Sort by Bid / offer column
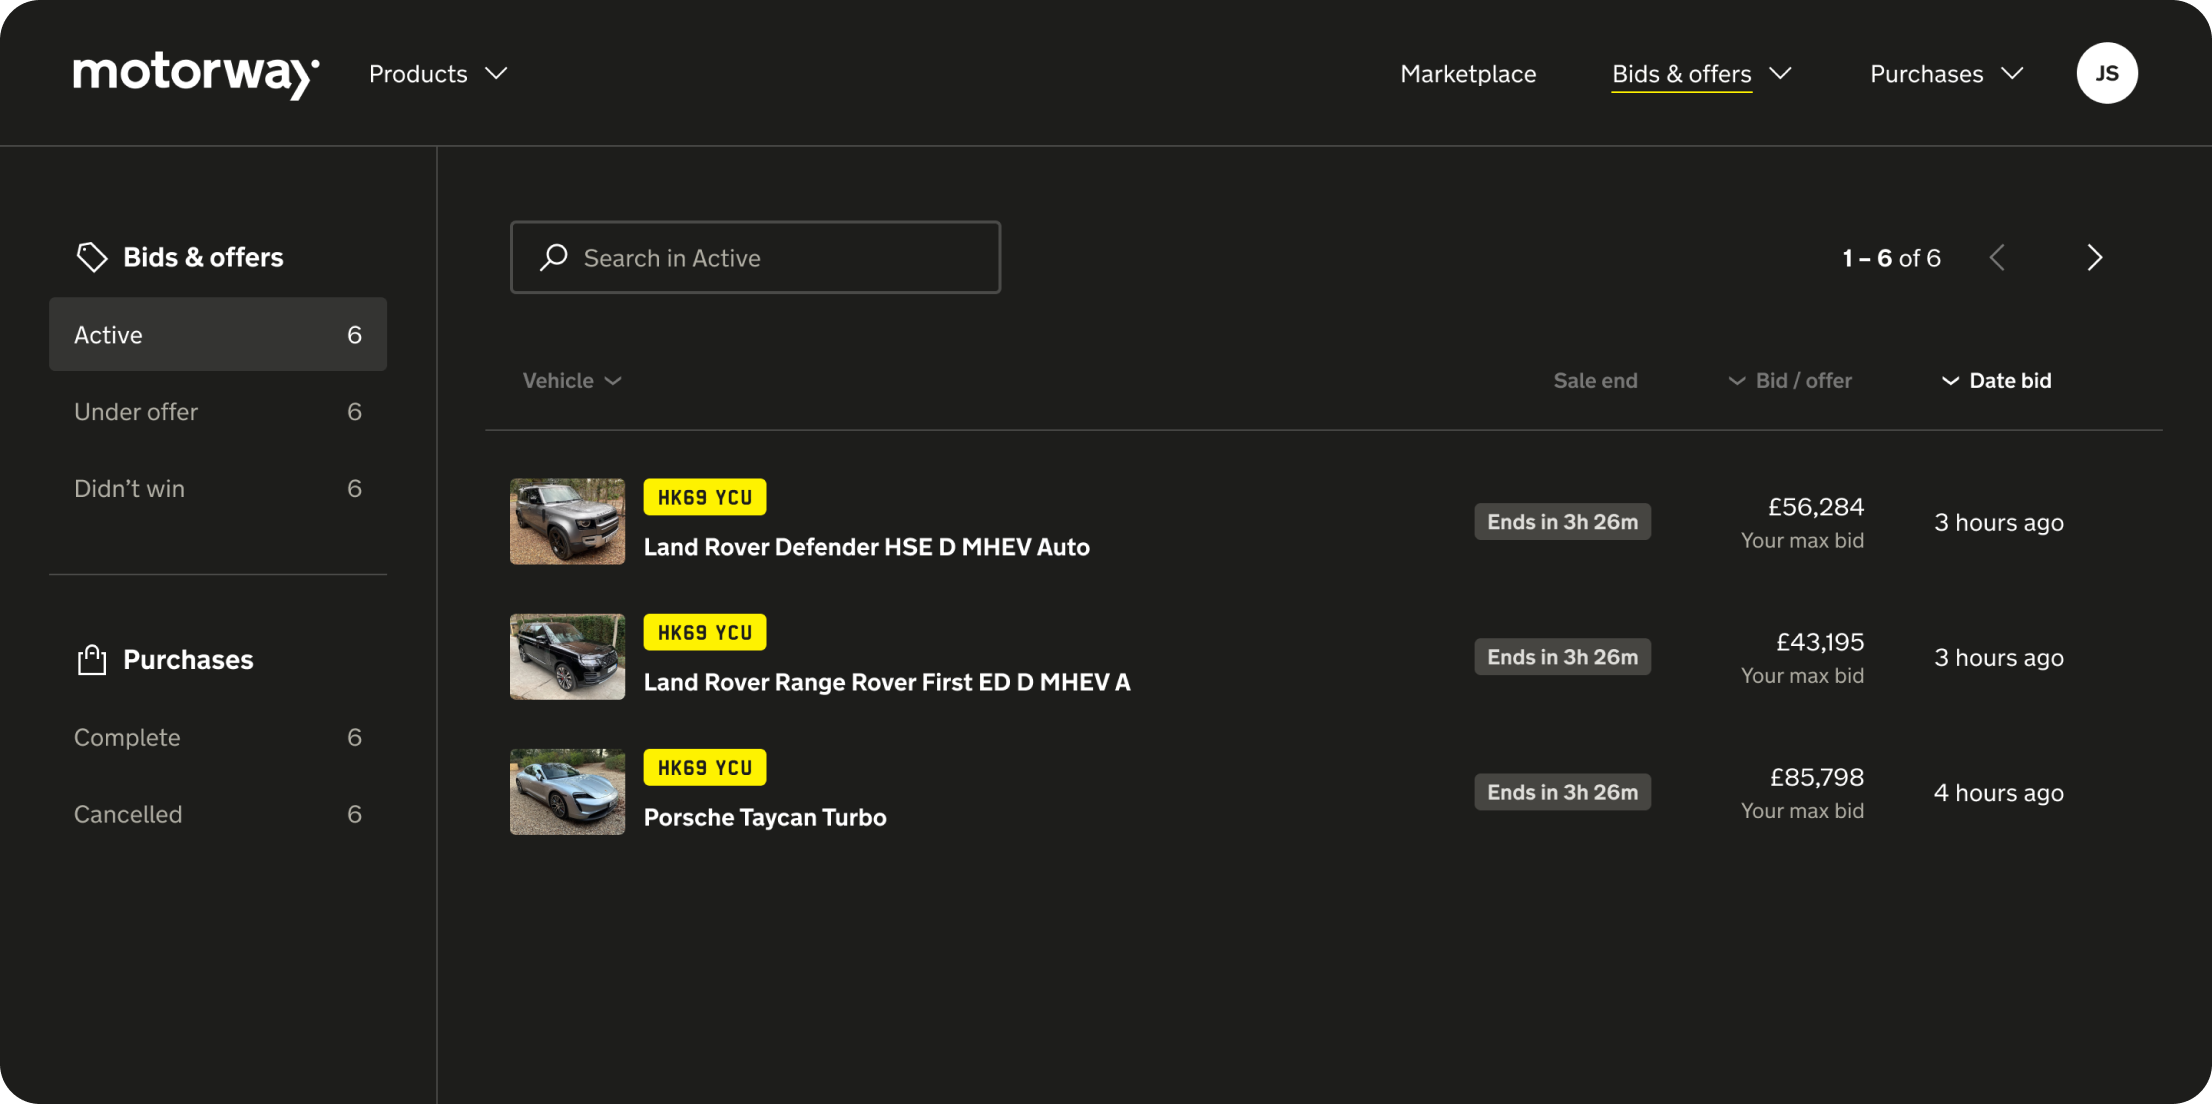2212x1104 pixels. pos(1790,381)
